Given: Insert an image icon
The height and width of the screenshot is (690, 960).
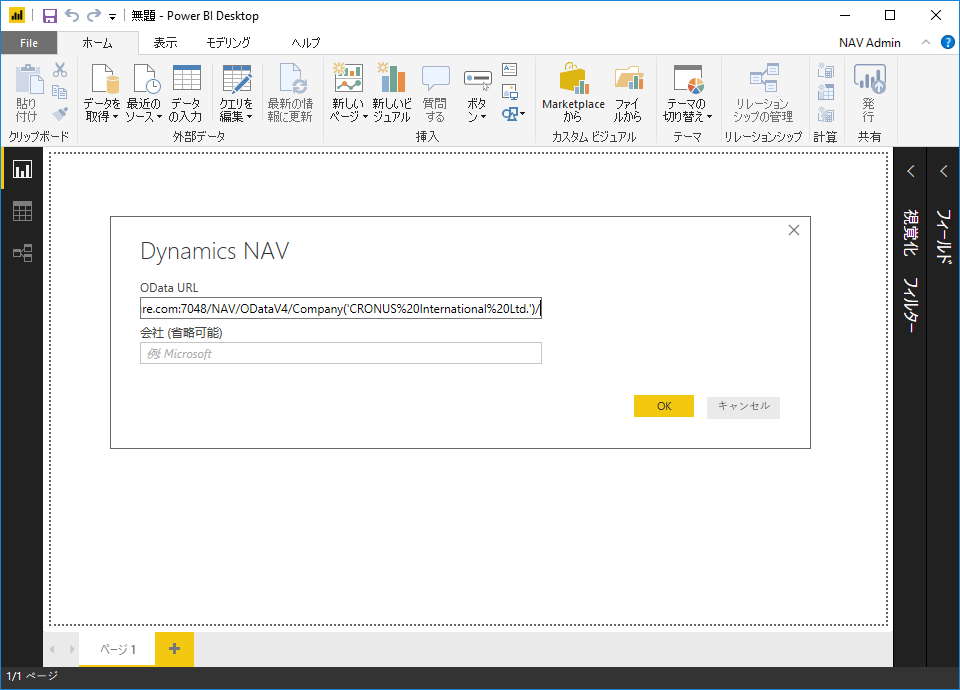Looking at the screenshot, I should (x=509, y=92).
